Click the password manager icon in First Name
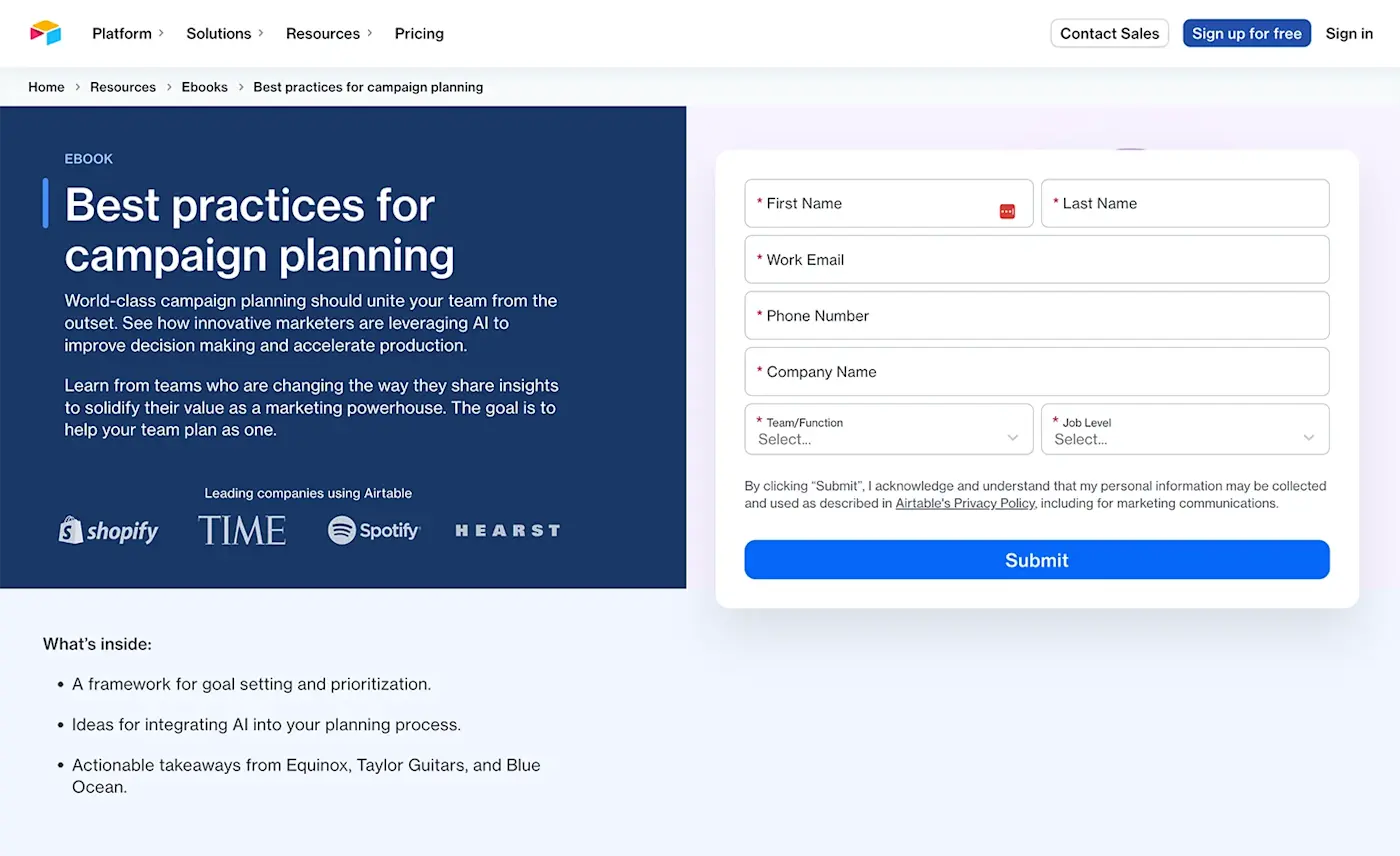Viewport: 1400px width, 856px height. [x=1007, y=211]
